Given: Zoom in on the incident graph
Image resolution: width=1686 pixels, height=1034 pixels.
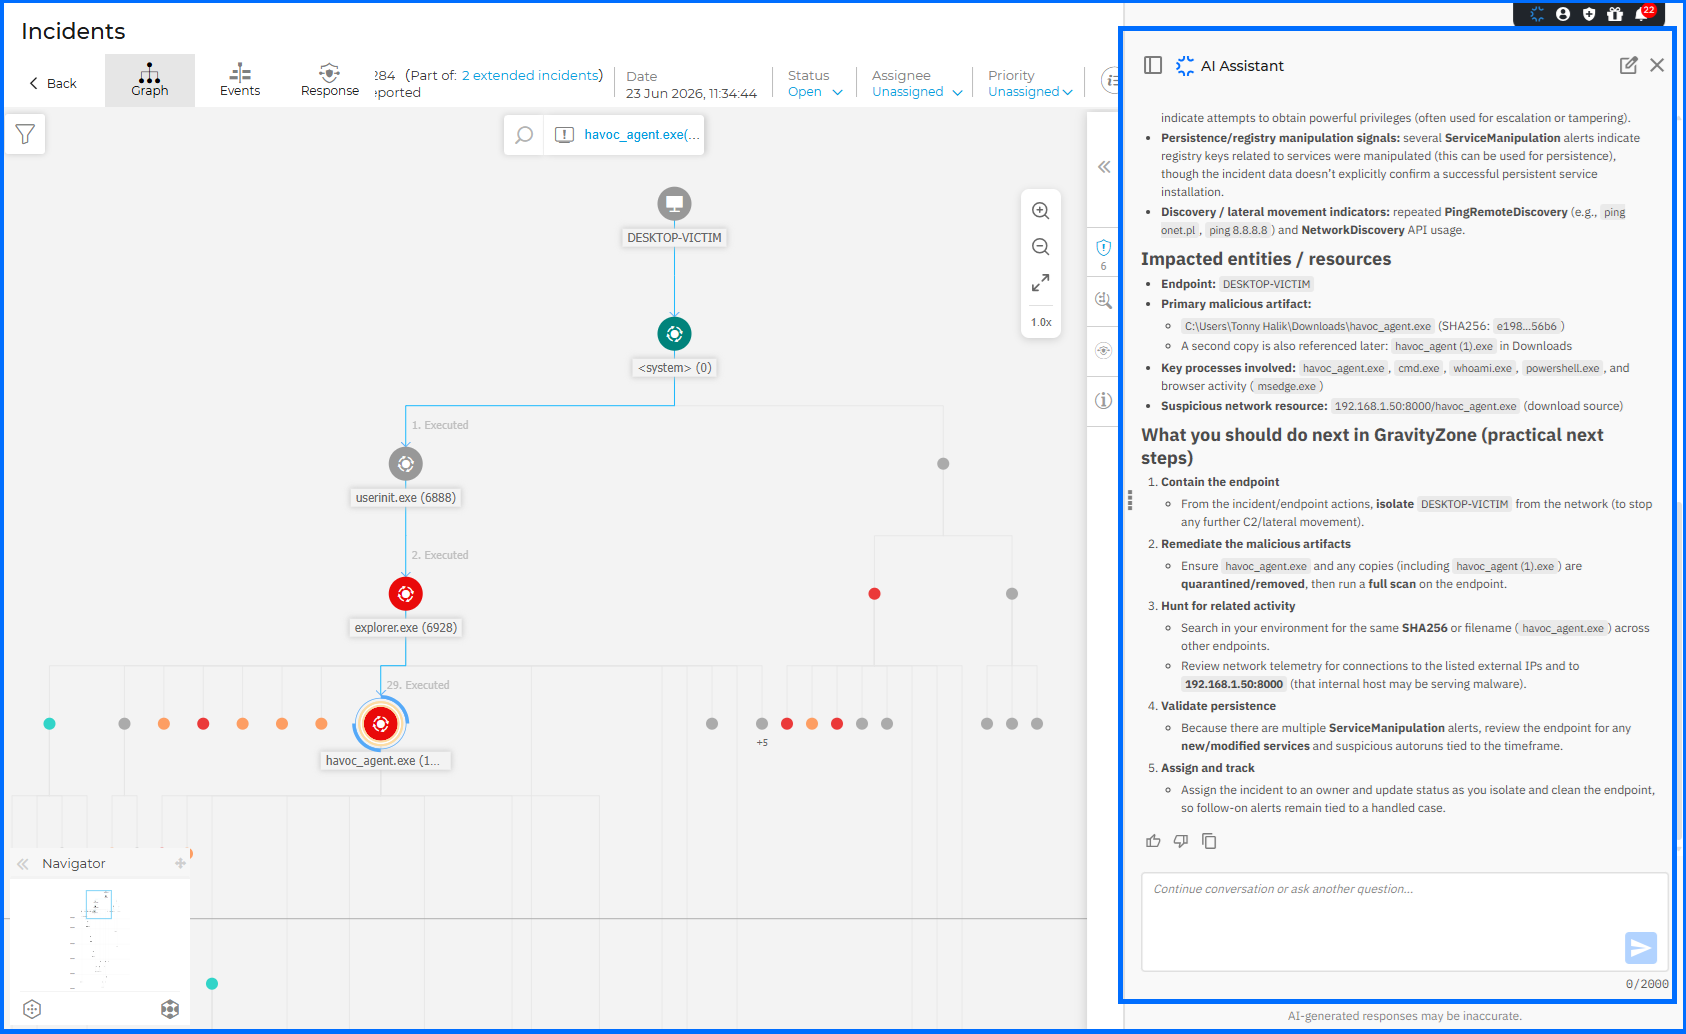Looking at the screenshot, I should 1040,211.
